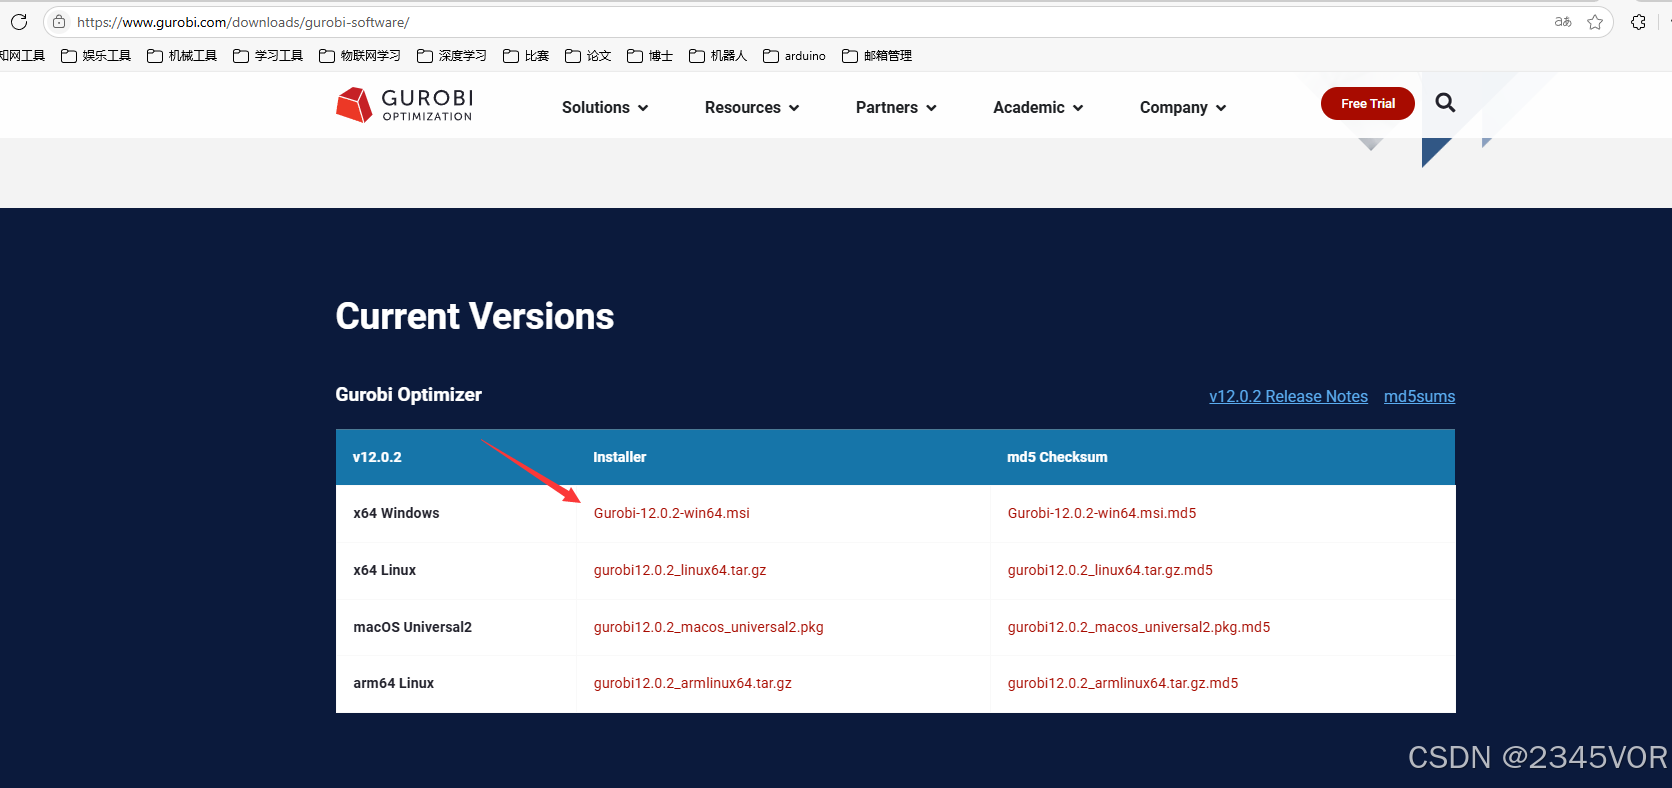Open the 比赛 bookmark folder
This screenshot has height=788, width=1672.
pyautogui.click(x=526, y=56)
